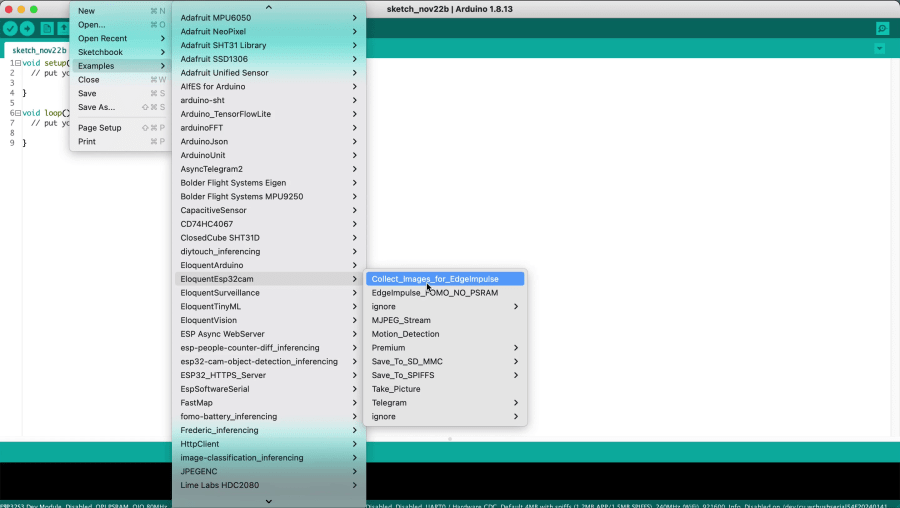Viewport: 900px width, 508px height.
Task: Open Adafruit Unified Sensor examples
Action: coord(269,73)
